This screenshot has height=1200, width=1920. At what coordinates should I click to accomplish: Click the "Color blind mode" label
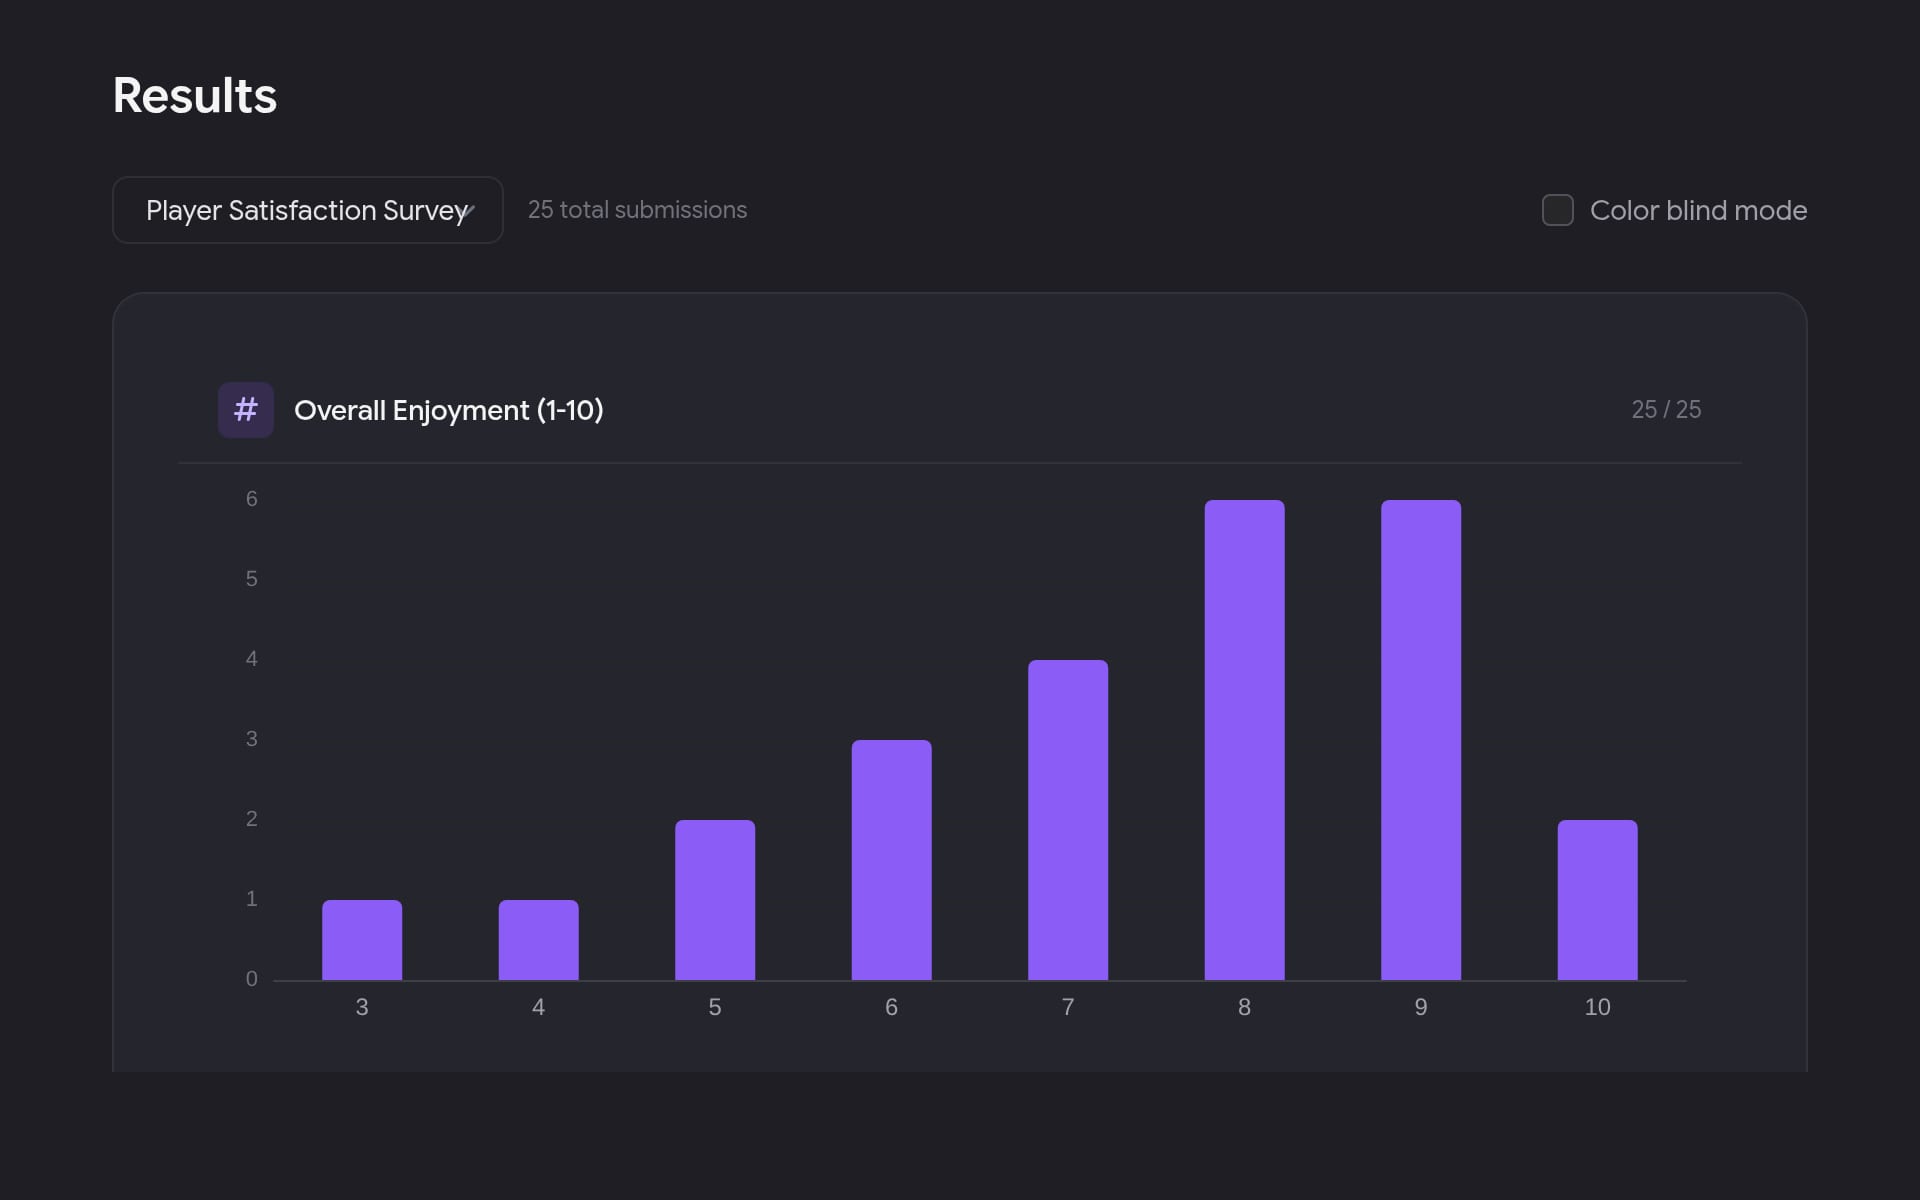[x=1698, y=210]
